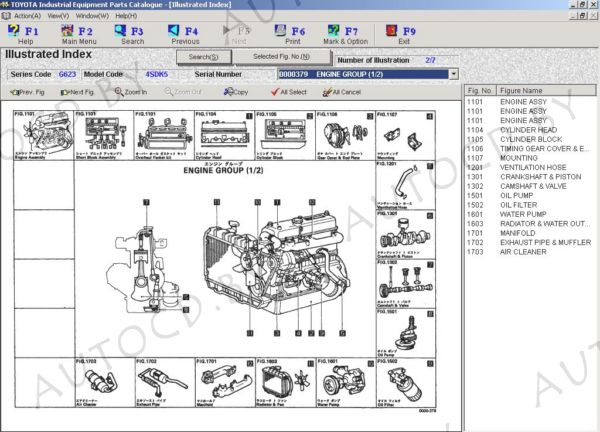Select 1703 AIR CLEANER row
Viewport: 600px width, 432px height.
[x=530, y=252]
